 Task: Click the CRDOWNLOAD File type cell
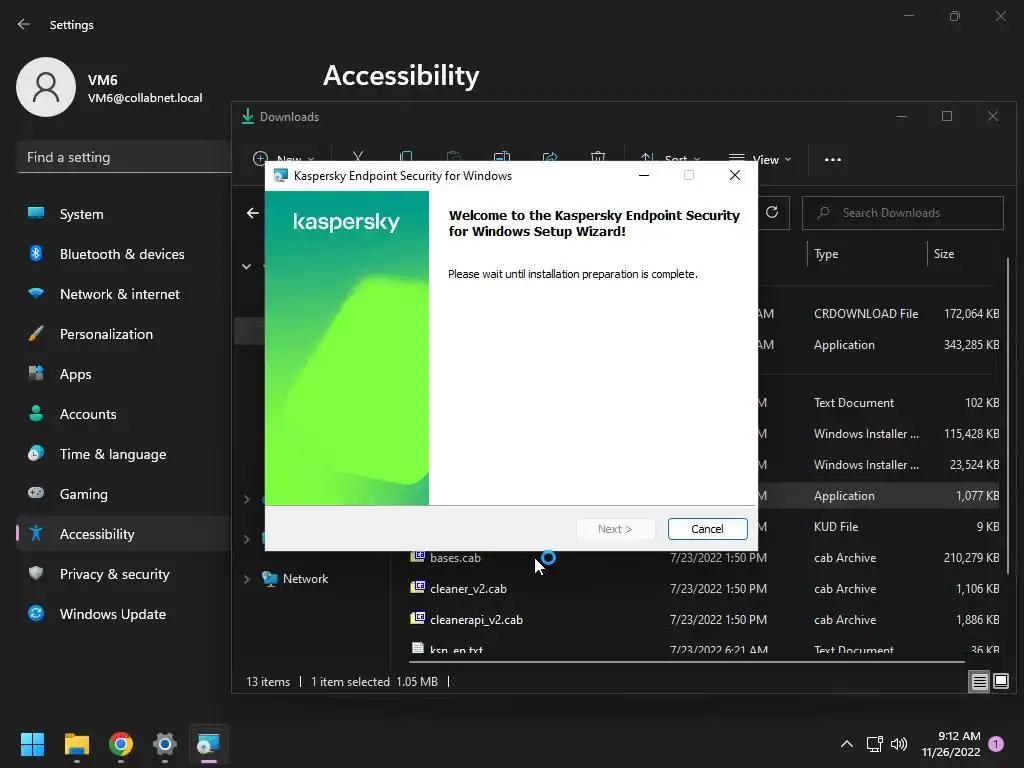tap(866, 313)
